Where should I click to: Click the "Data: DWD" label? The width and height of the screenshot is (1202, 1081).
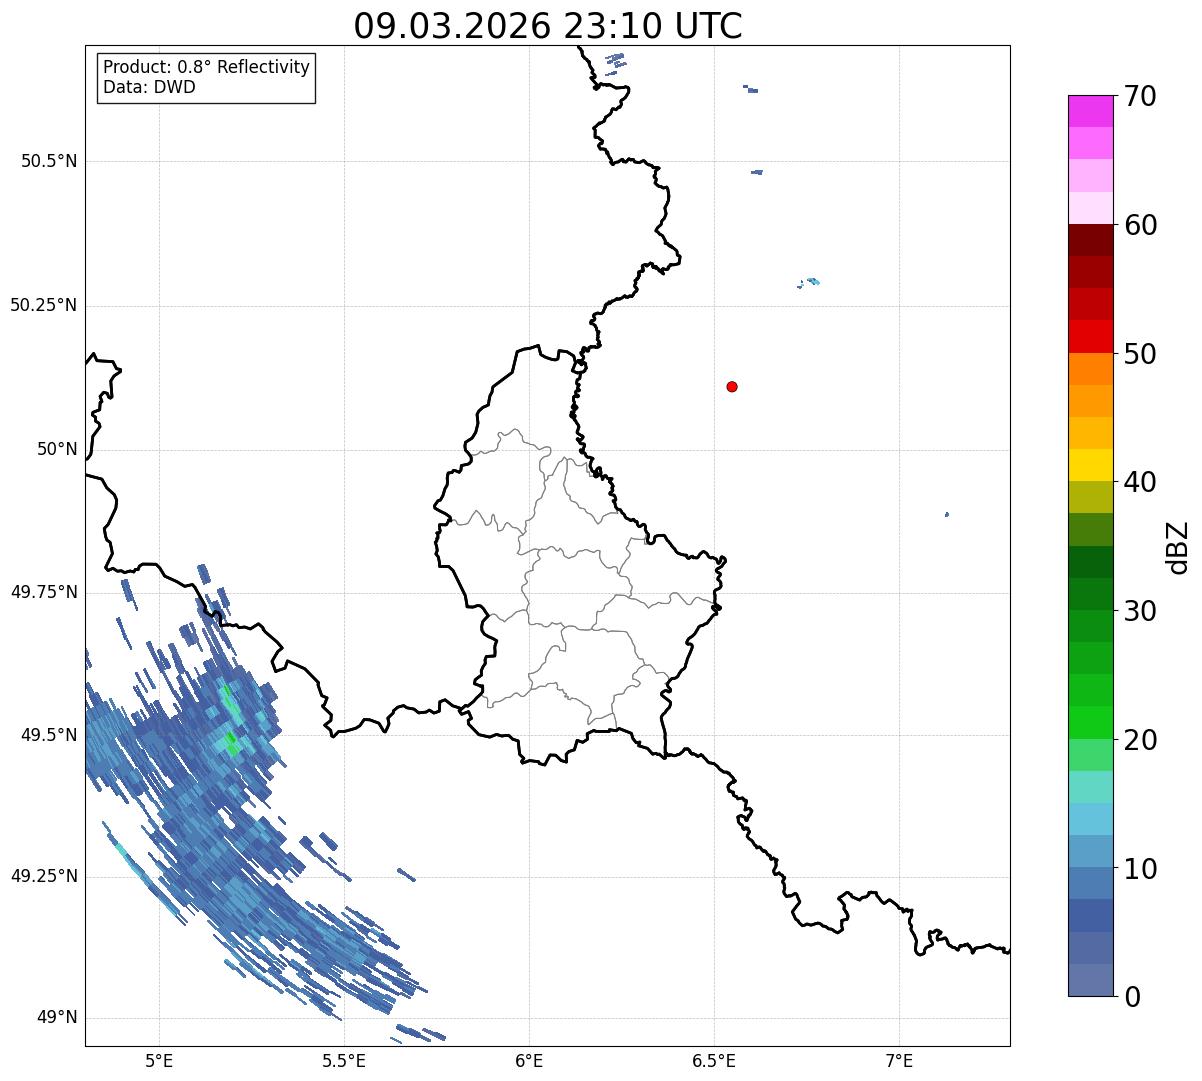(x=149, y=87)
